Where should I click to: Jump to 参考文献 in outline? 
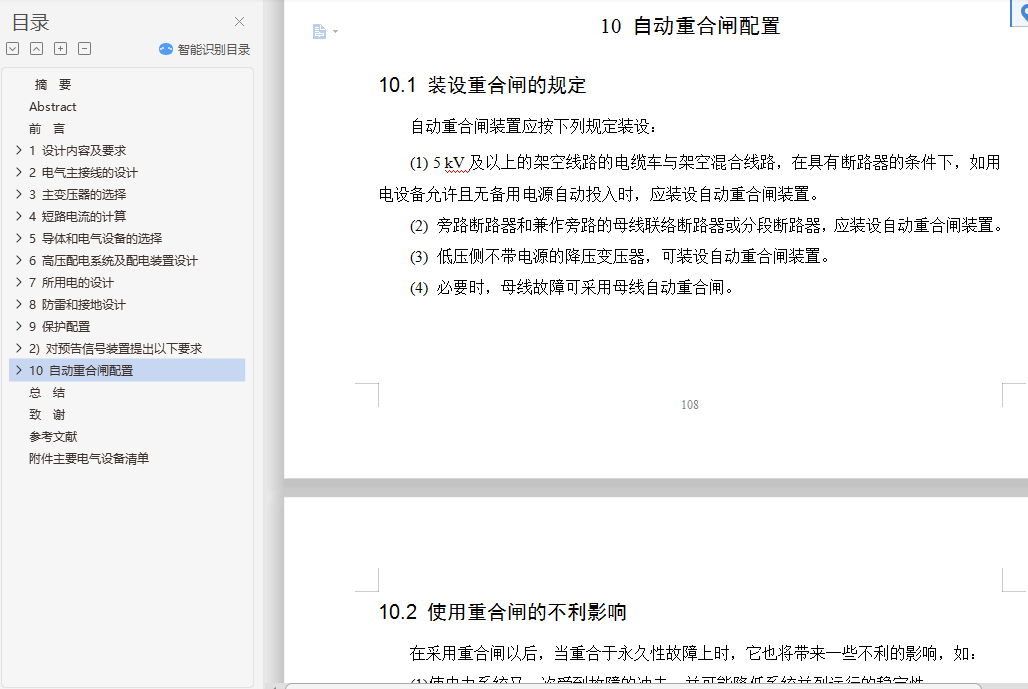coord(53,437)
